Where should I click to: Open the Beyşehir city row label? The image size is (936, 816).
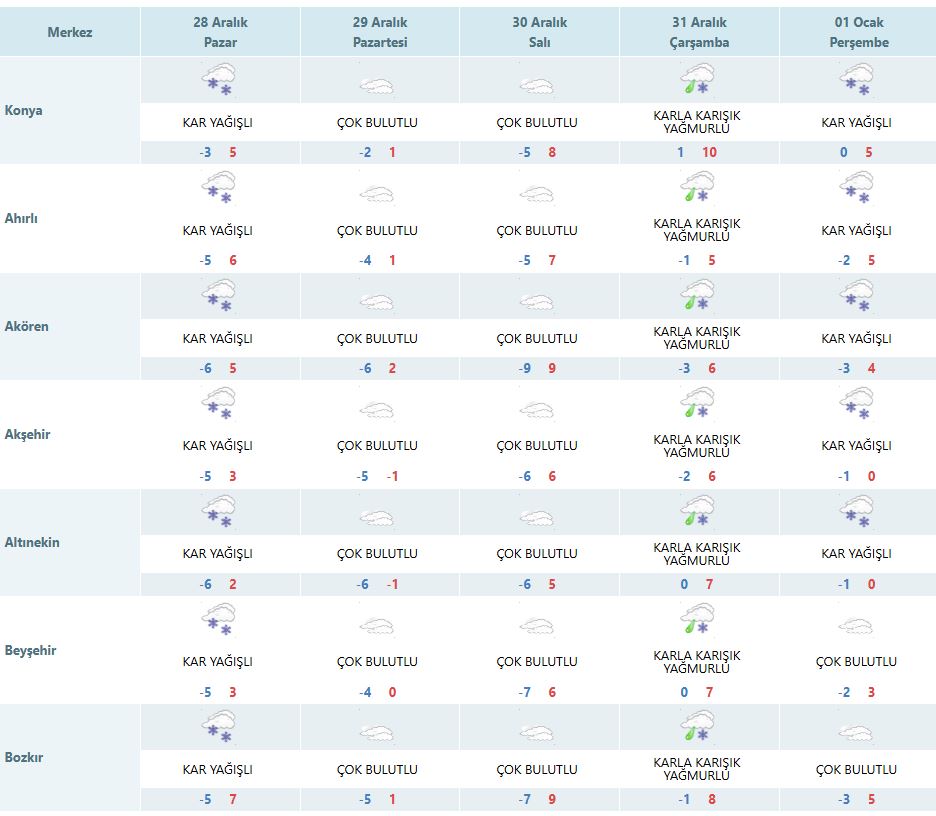click(31, 651)
